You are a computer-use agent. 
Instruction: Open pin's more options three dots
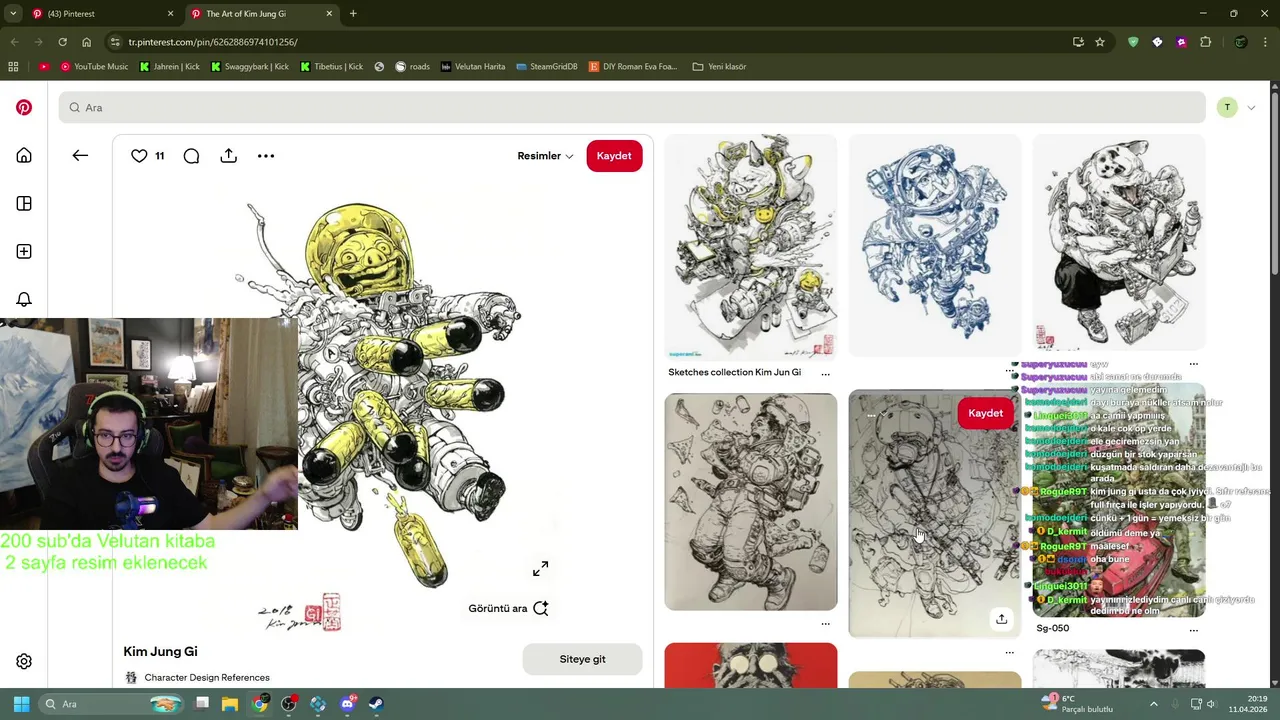click(266, 156)
